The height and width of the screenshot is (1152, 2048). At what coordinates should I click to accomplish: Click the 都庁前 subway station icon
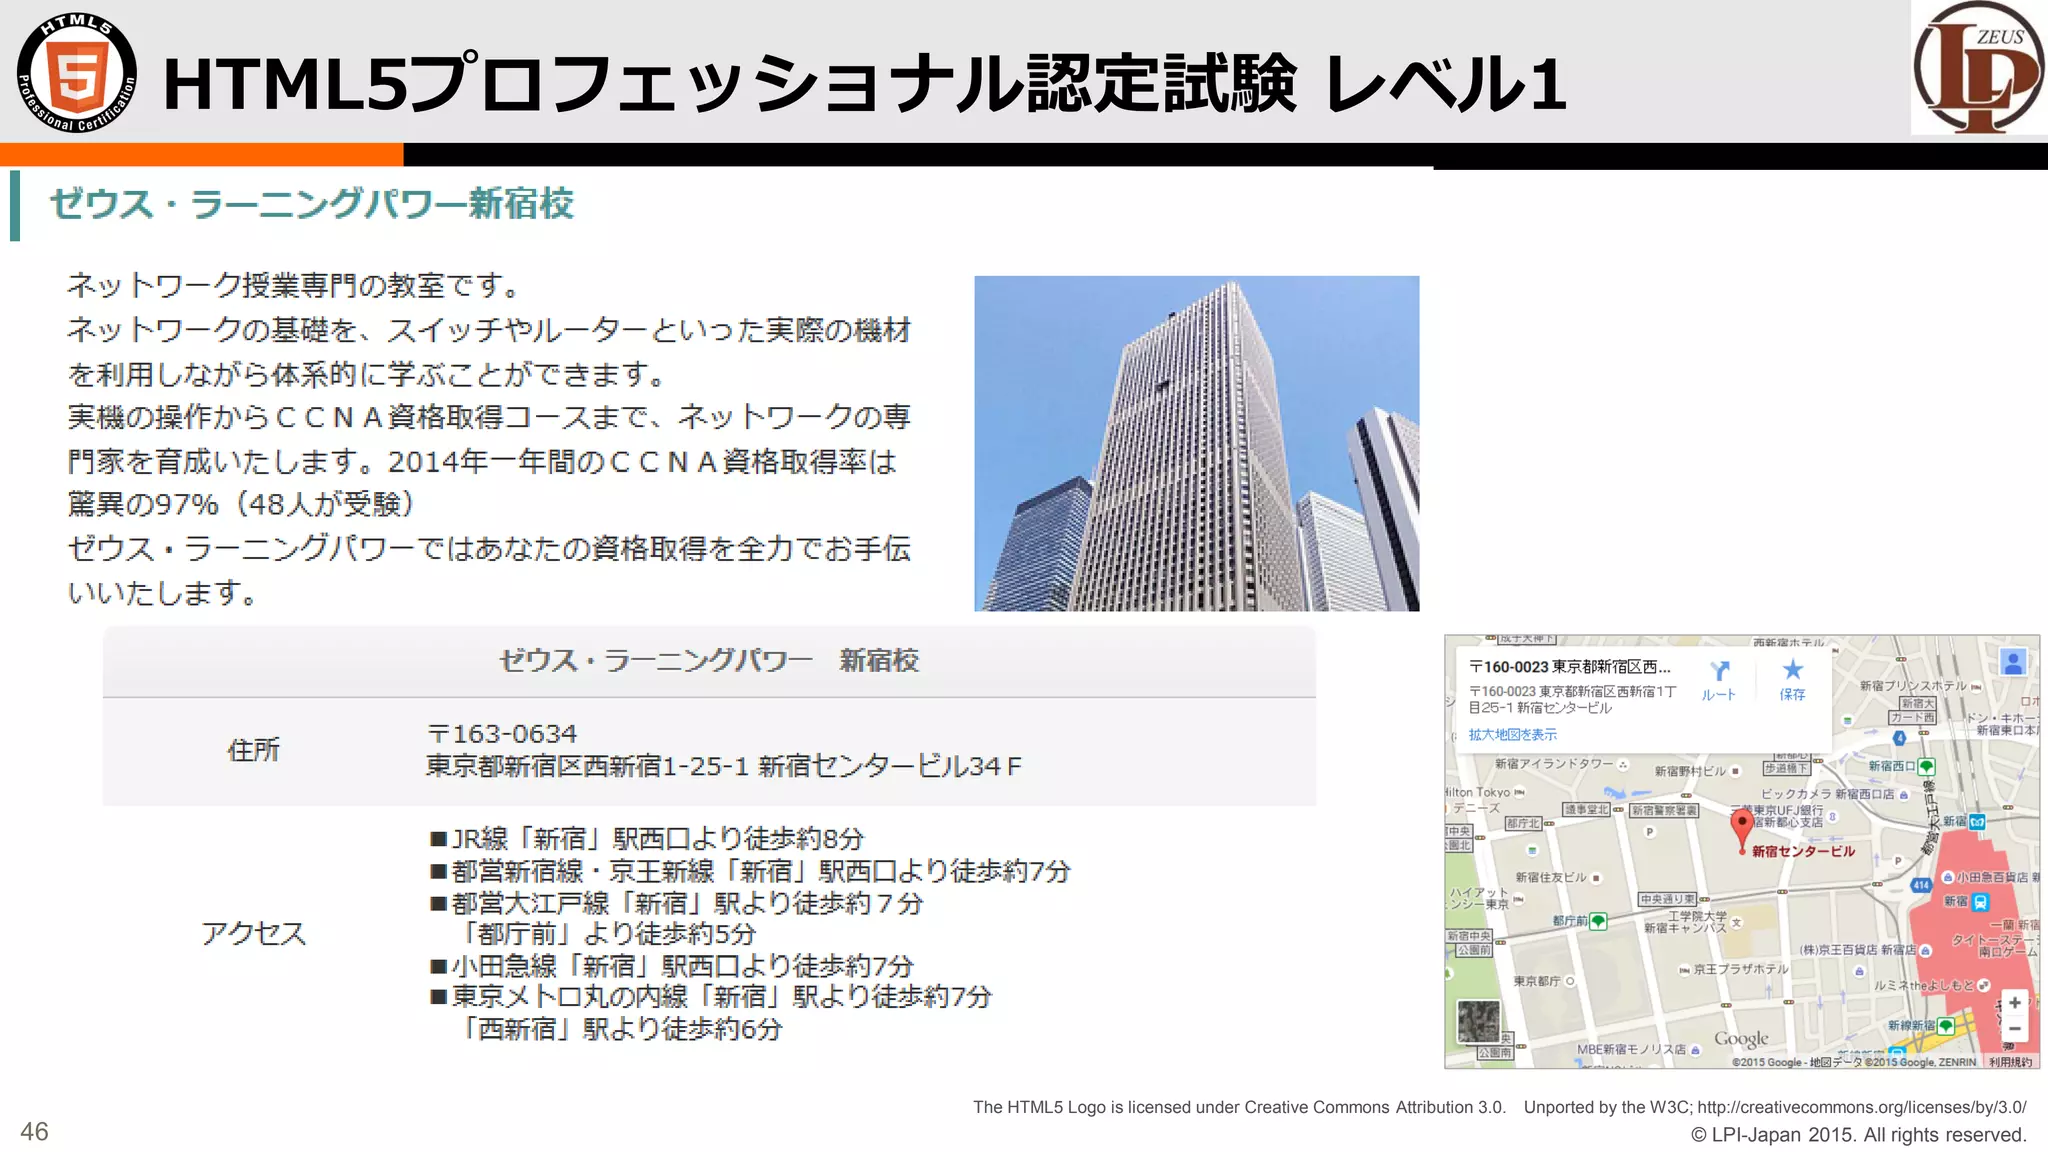click(x=1599, y=920)
